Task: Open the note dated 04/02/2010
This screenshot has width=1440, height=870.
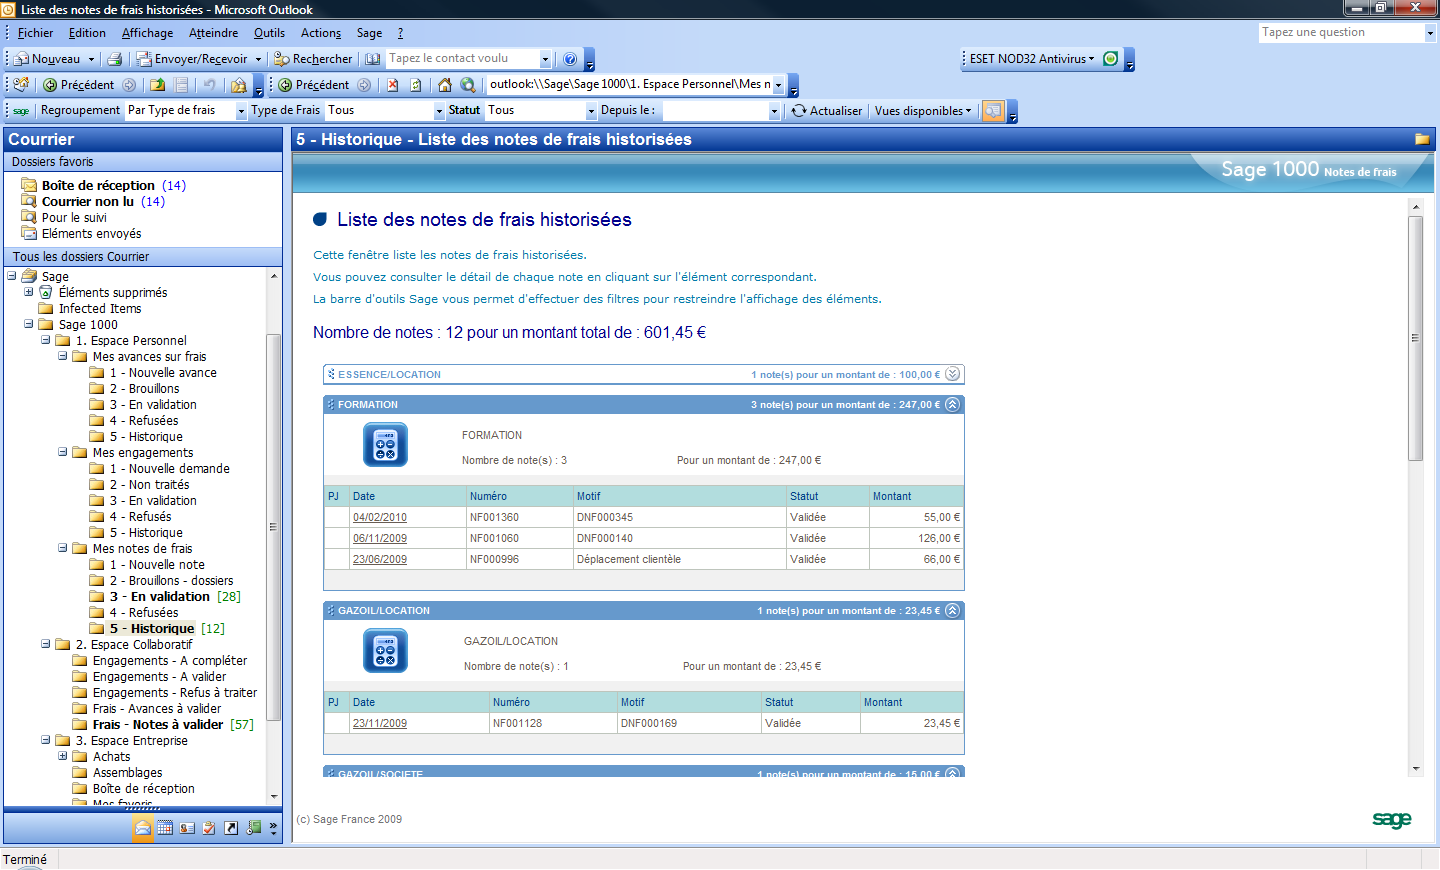Action: click(380, 517)
